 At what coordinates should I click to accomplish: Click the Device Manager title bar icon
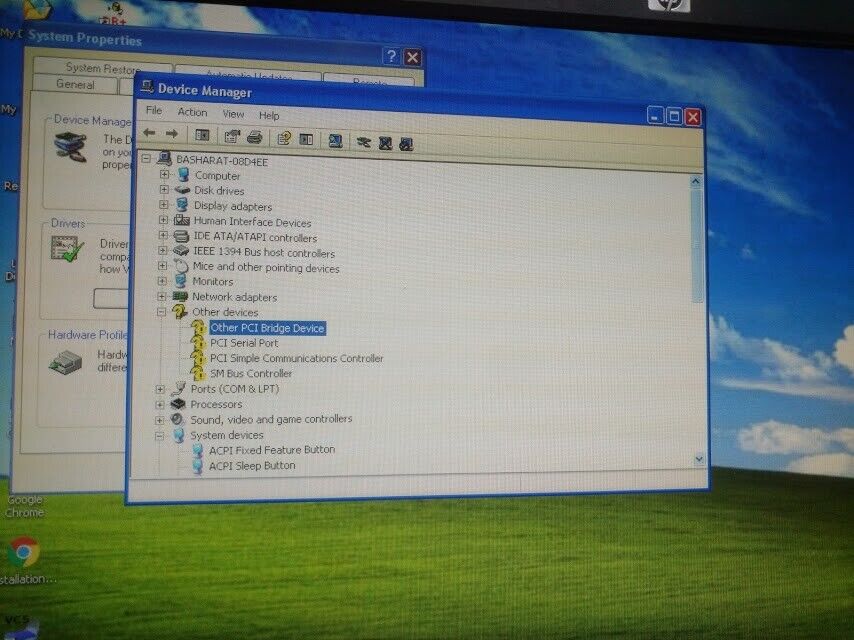pyautogui.click(x=147, y=86)
